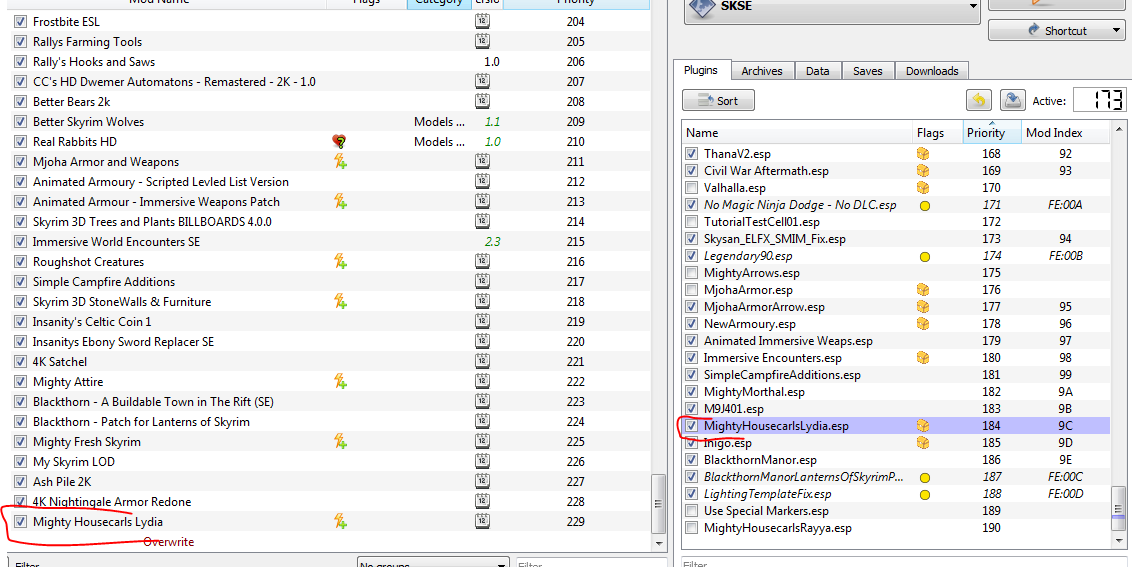The width and height of the screenshot is (1132, 567).
Task: Click the conflict flag icon for Roughshot Creatures
Action: click(340, 262)
